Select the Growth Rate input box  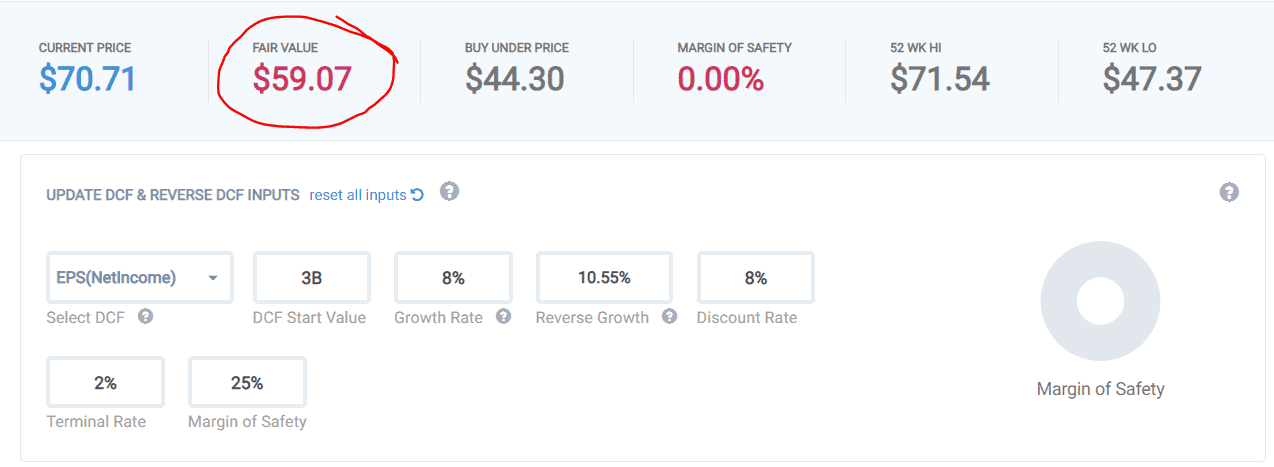pyautogui.click(x=453, y=278)
